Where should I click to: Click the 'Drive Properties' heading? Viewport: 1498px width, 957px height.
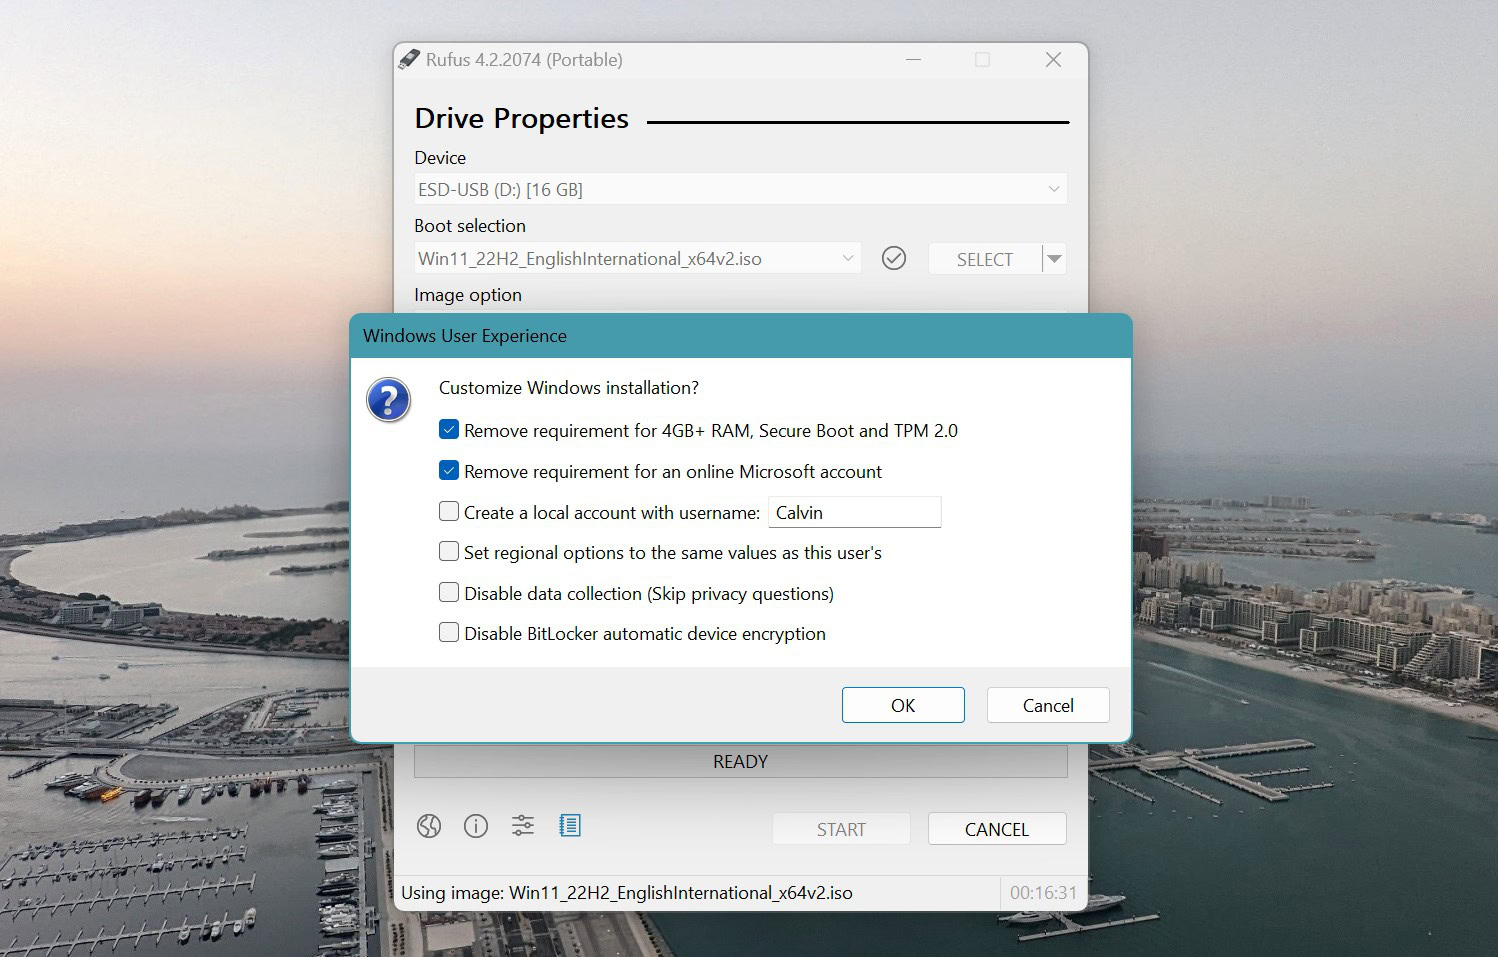point(522,118)
